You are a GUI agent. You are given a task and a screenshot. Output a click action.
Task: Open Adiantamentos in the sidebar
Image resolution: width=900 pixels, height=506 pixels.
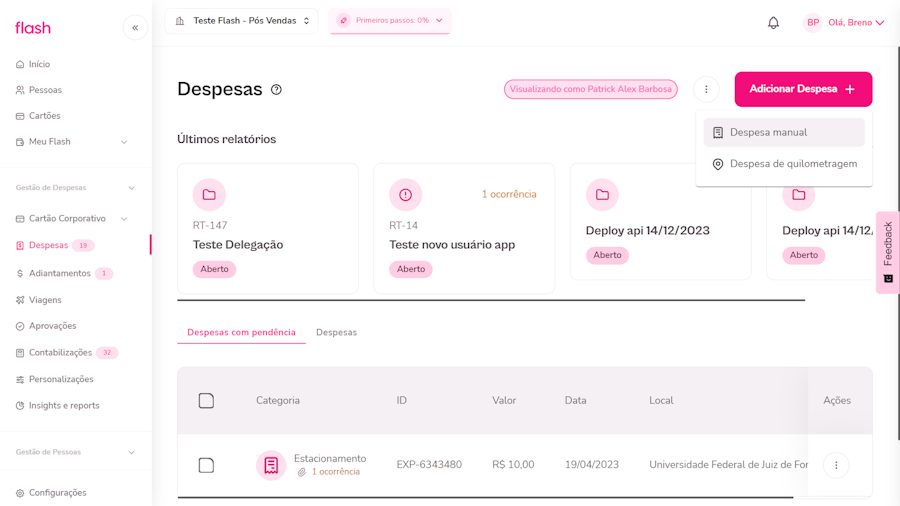pyautogui.click(x=60, y=273)
